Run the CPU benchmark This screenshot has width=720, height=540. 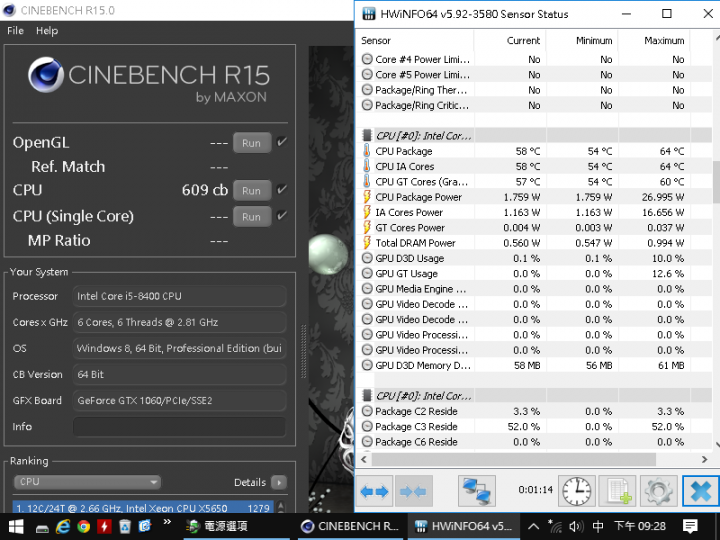coord(252,191)
